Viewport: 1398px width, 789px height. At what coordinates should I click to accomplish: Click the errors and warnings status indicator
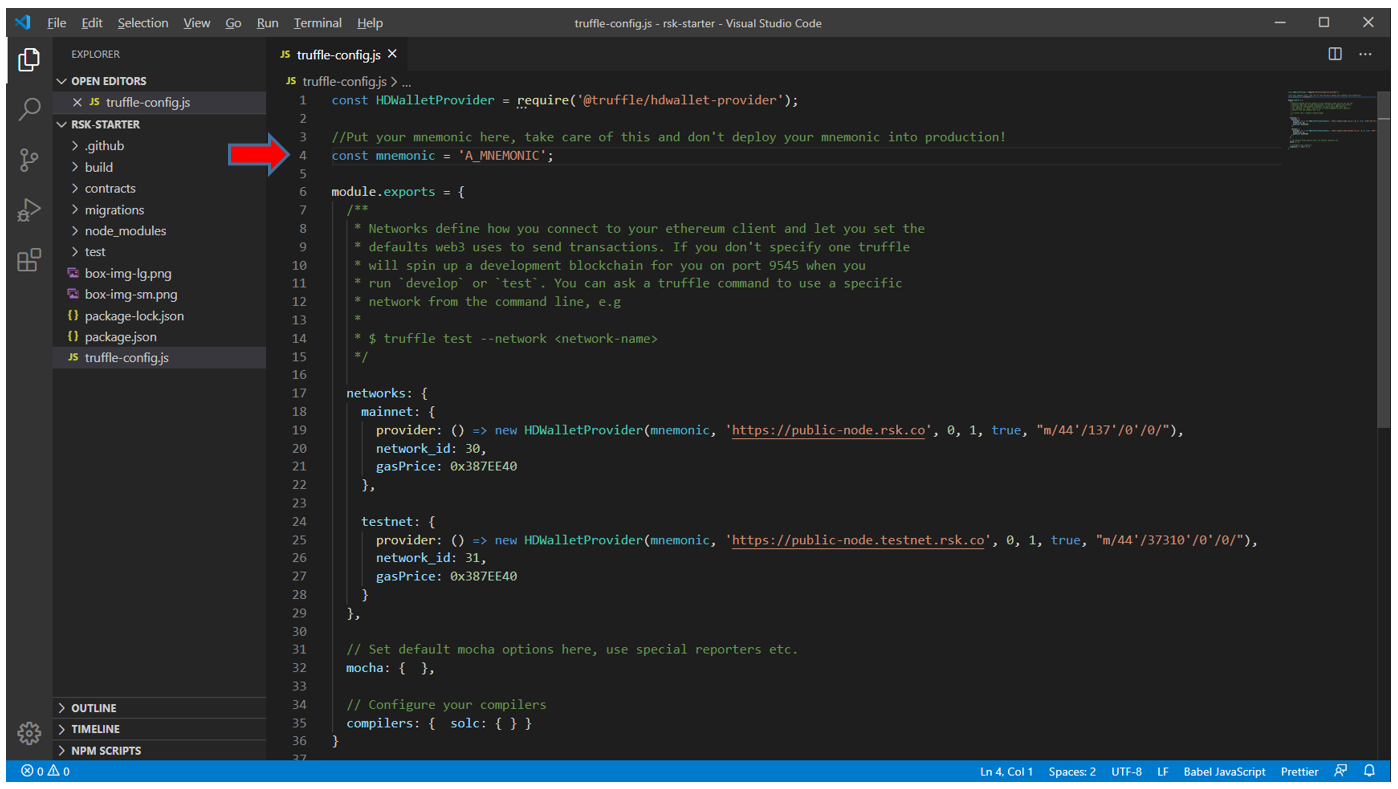(x=45, y=771)
